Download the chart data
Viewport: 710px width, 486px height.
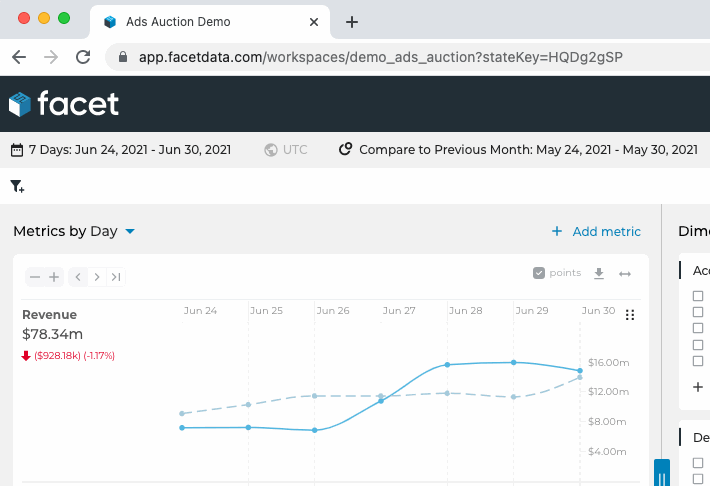coord(599,273)
